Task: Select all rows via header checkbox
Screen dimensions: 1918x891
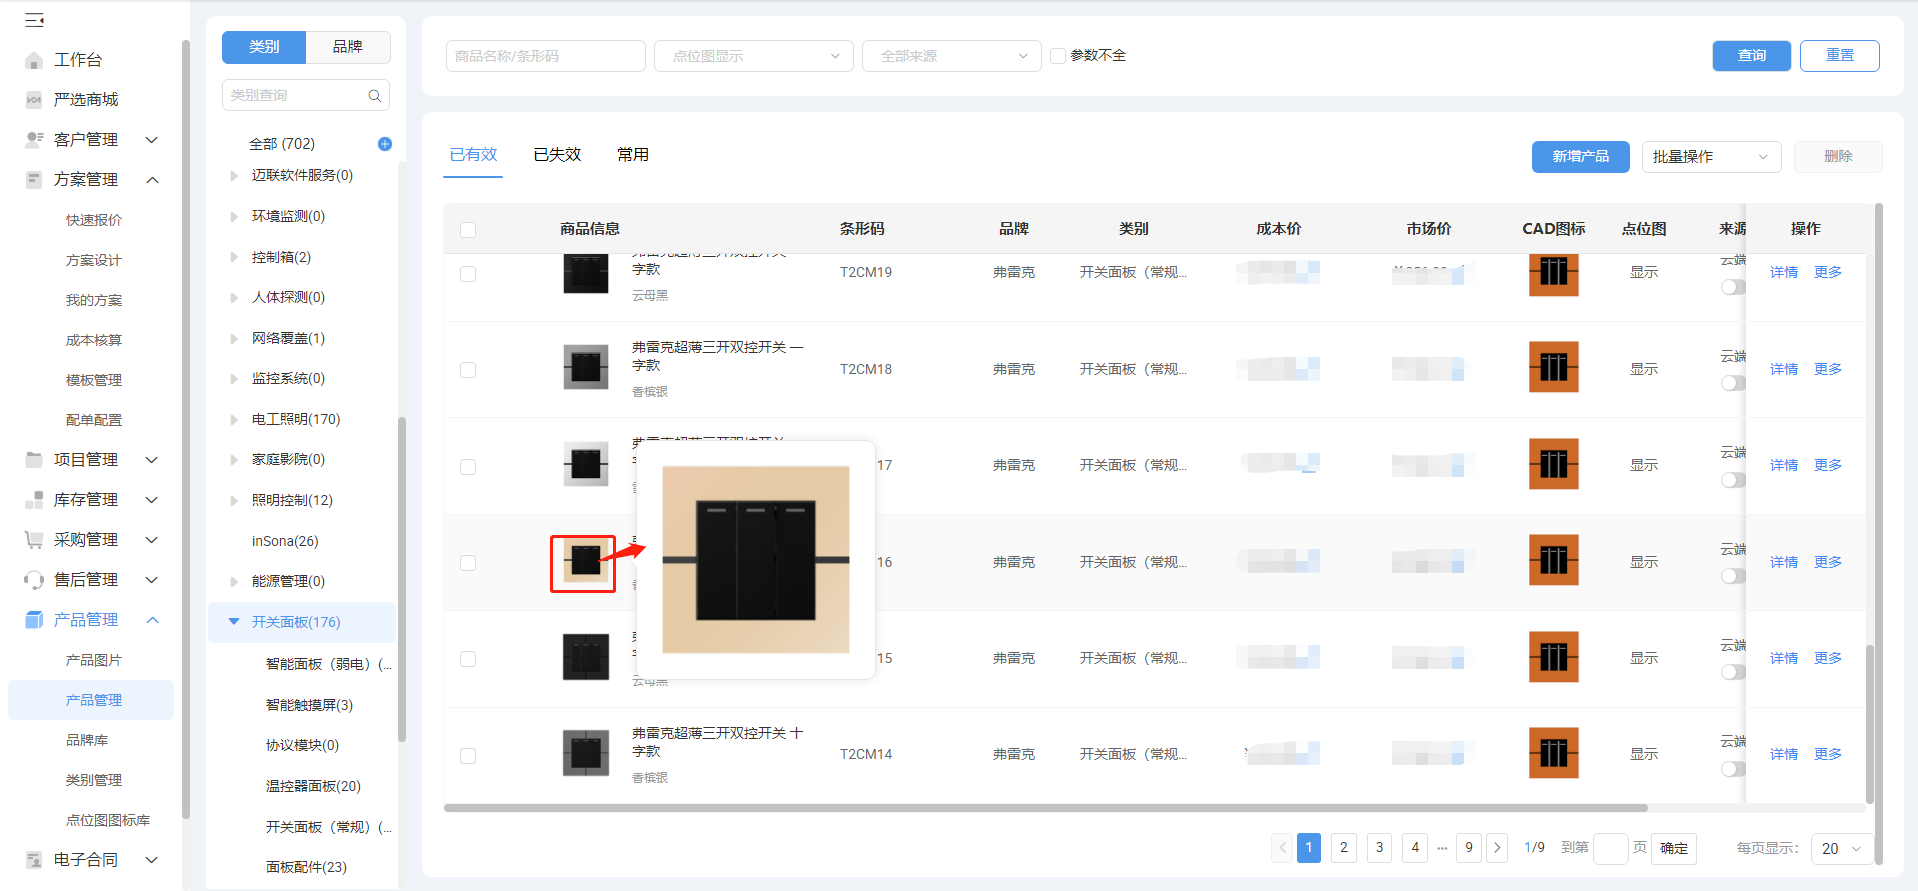Action: (468, 230)
